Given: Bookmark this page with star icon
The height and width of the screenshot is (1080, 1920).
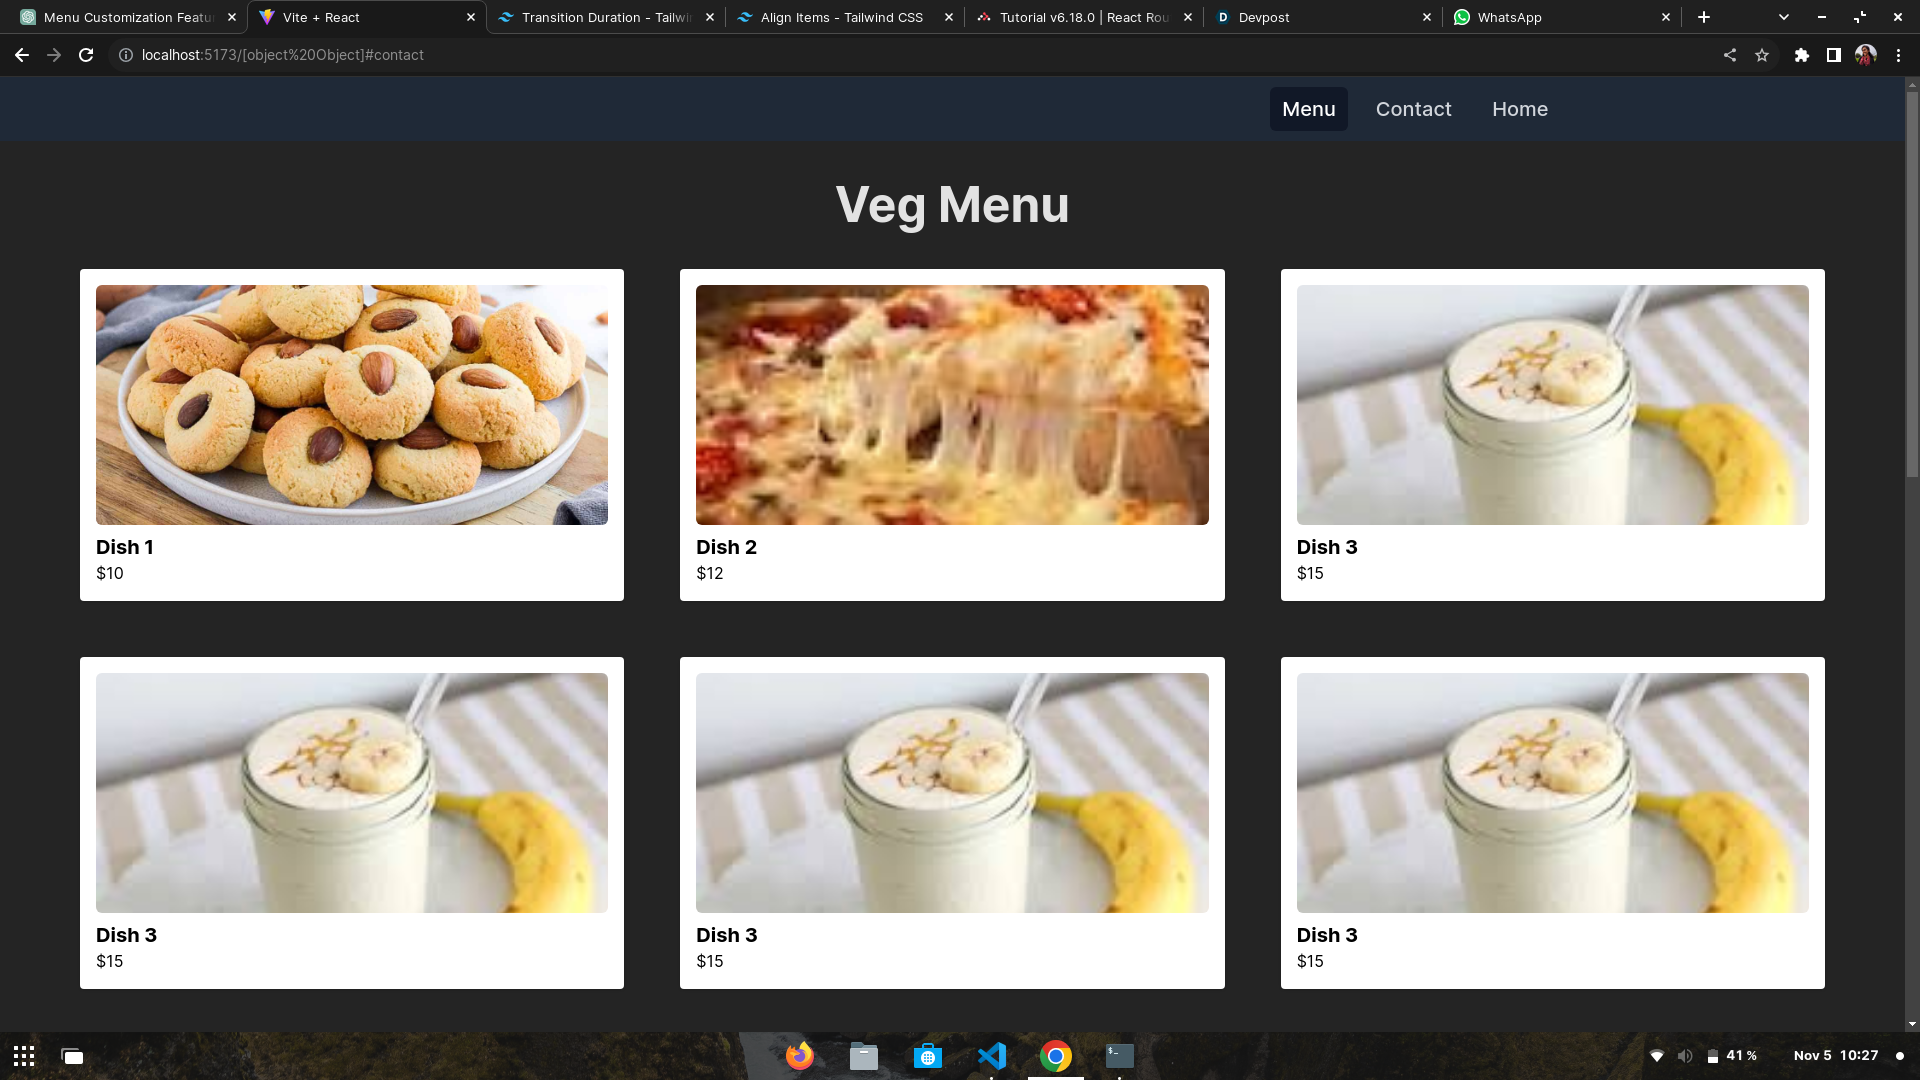Looking at the screenshot, I should tap(1762, 55).
